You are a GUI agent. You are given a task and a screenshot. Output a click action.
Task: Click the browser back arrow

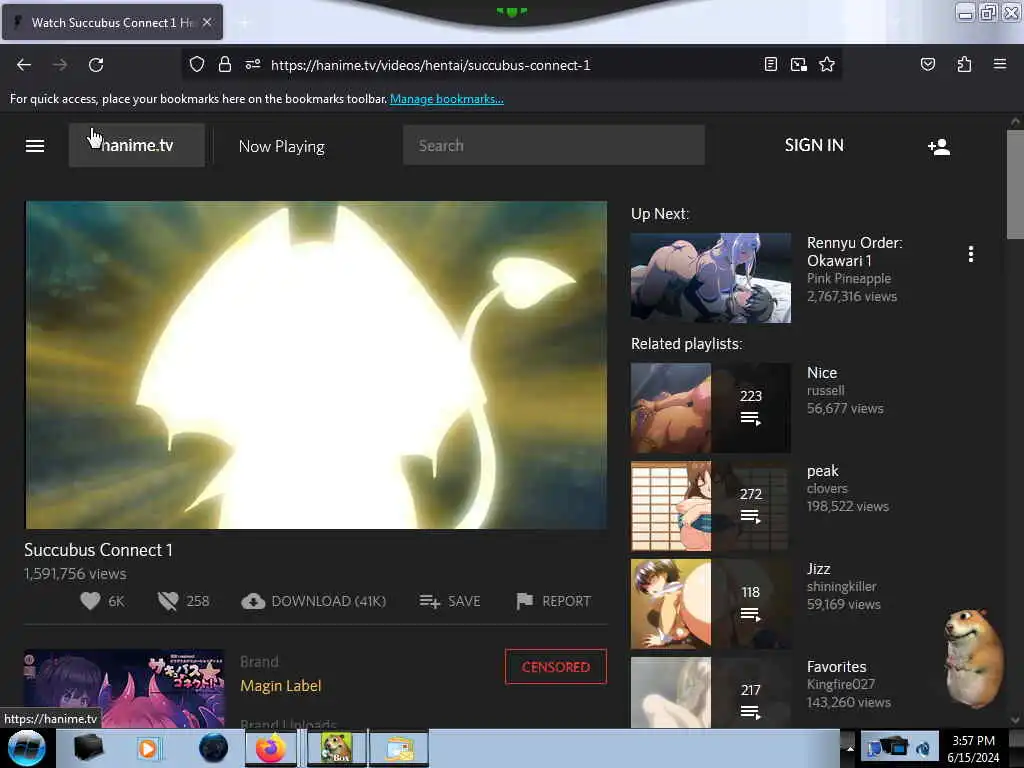tap(24, 65)
